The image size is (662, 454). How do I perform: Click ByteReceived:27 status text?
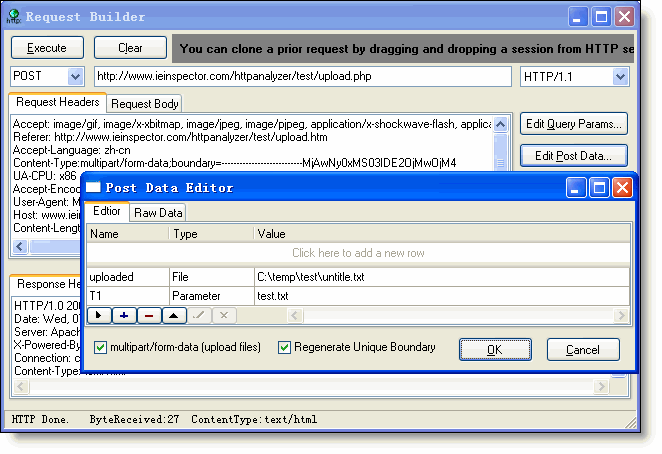[x=134, y=419]
